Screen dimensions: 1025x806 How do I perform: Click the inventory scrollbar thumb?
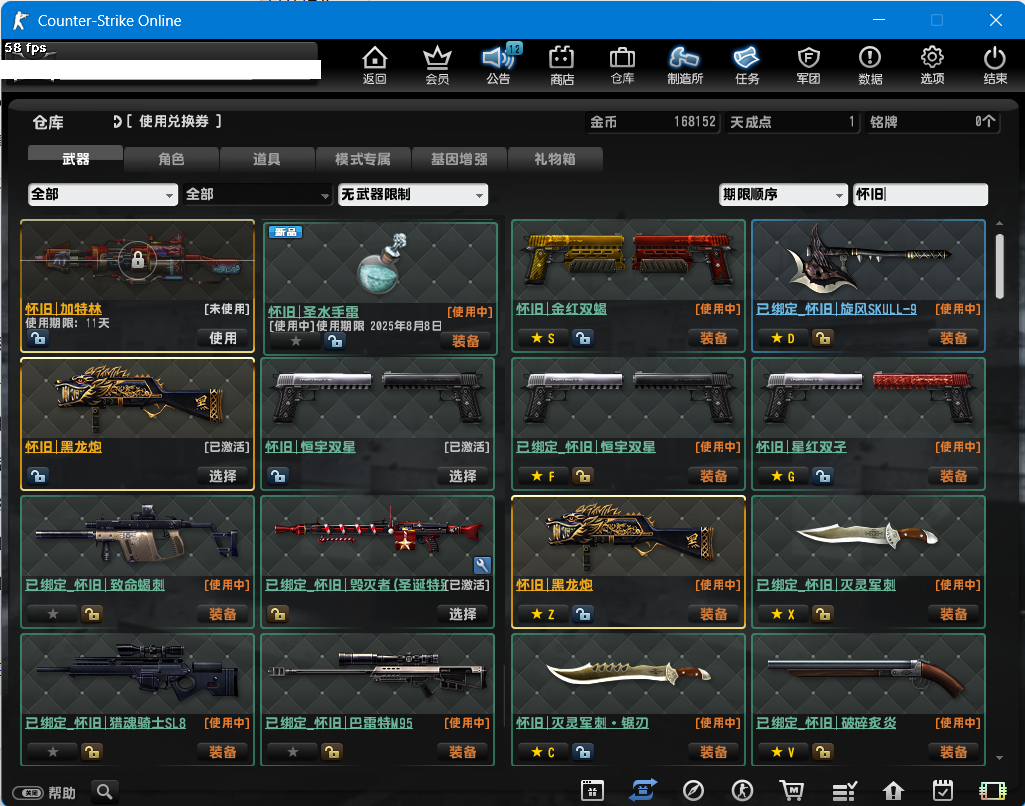(x=1000, y=266)
